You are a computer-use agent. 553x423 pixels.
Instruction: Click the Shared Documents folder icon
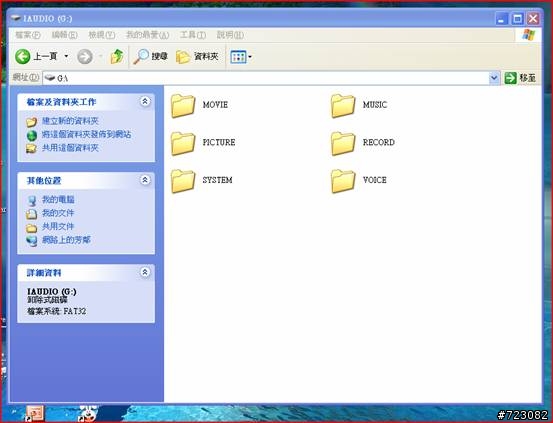pos(31,228)
